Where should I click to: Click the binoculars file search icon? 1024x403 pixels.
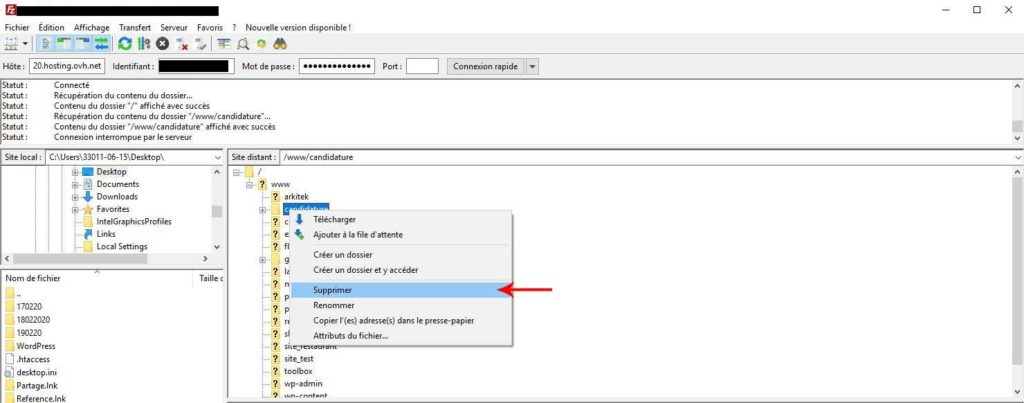coord(281,43)
